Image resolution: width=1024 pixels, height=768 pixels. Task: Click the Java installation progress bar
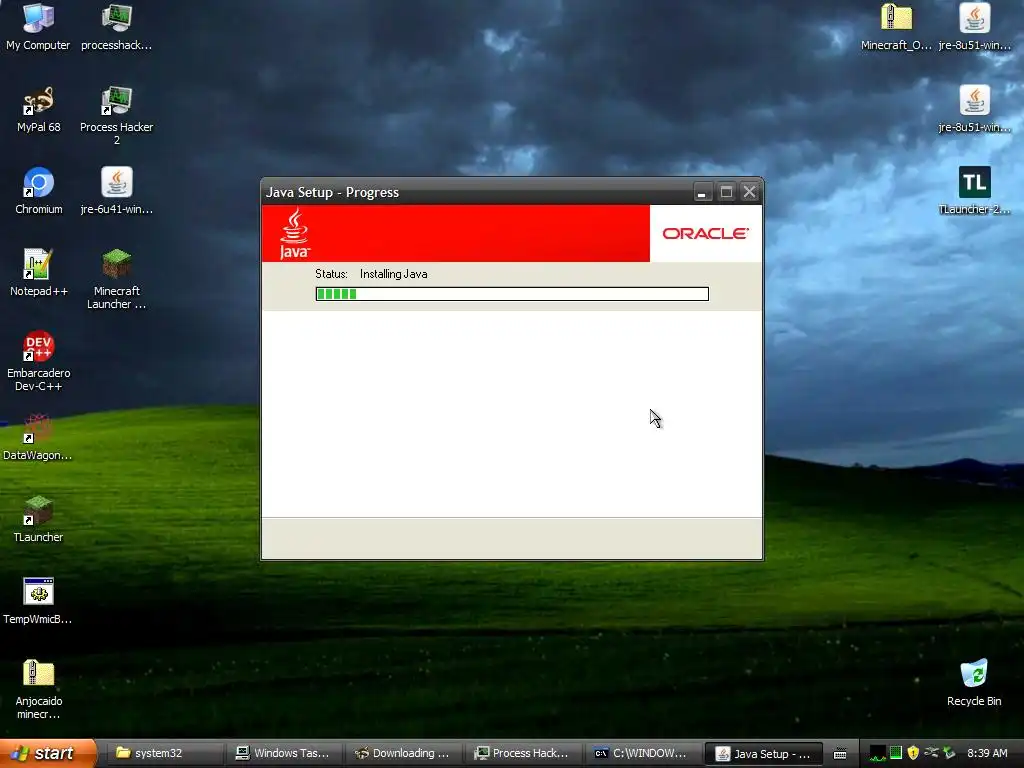pos(512,294)
